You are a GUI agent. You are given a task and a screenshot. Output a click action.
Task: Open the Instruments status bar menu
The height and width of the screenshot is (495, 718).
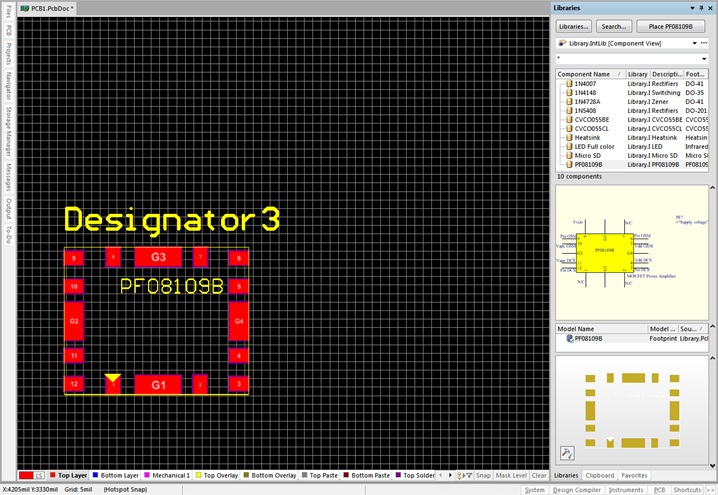[x=626, y=490]
